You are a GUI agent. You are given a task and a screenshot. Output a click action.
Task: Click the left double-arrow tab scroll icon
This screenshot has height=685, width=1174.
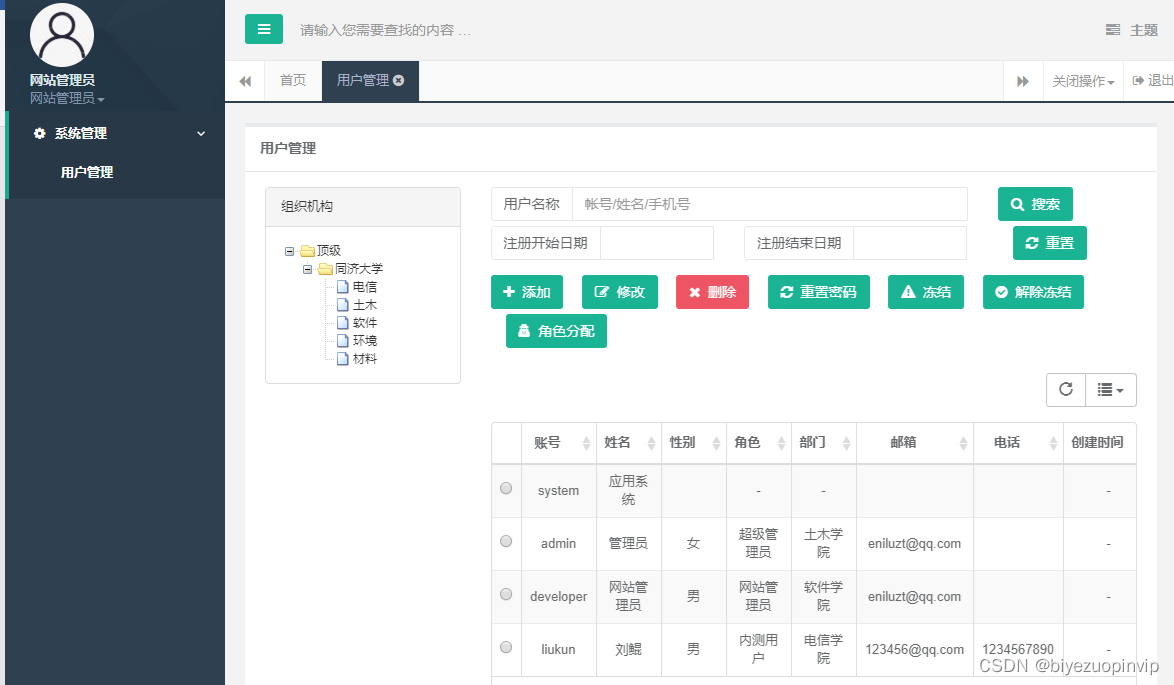click(244, 80)
